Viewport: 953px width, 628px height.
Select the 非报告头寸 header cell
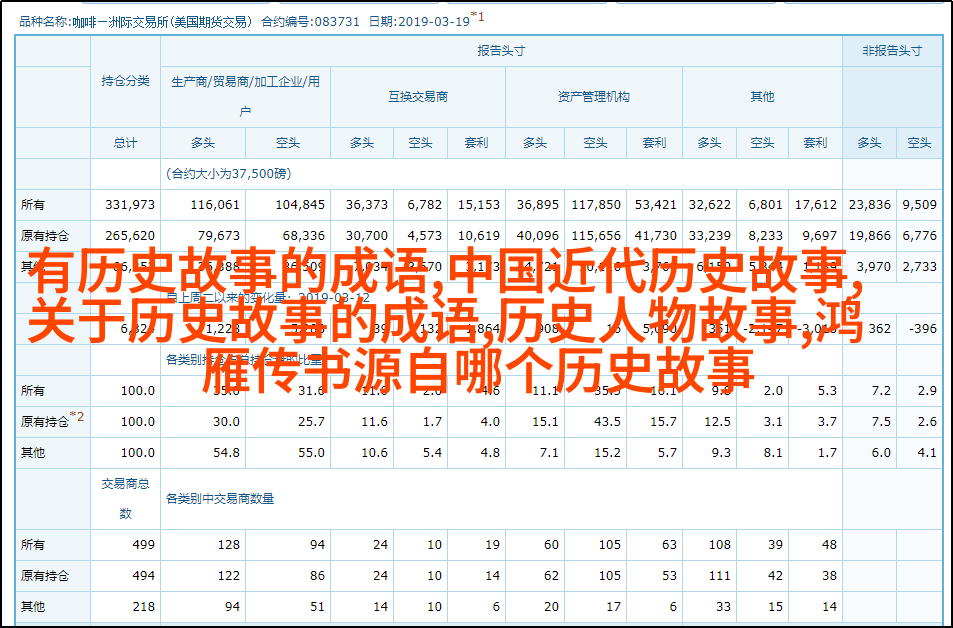tap(891, 50)
